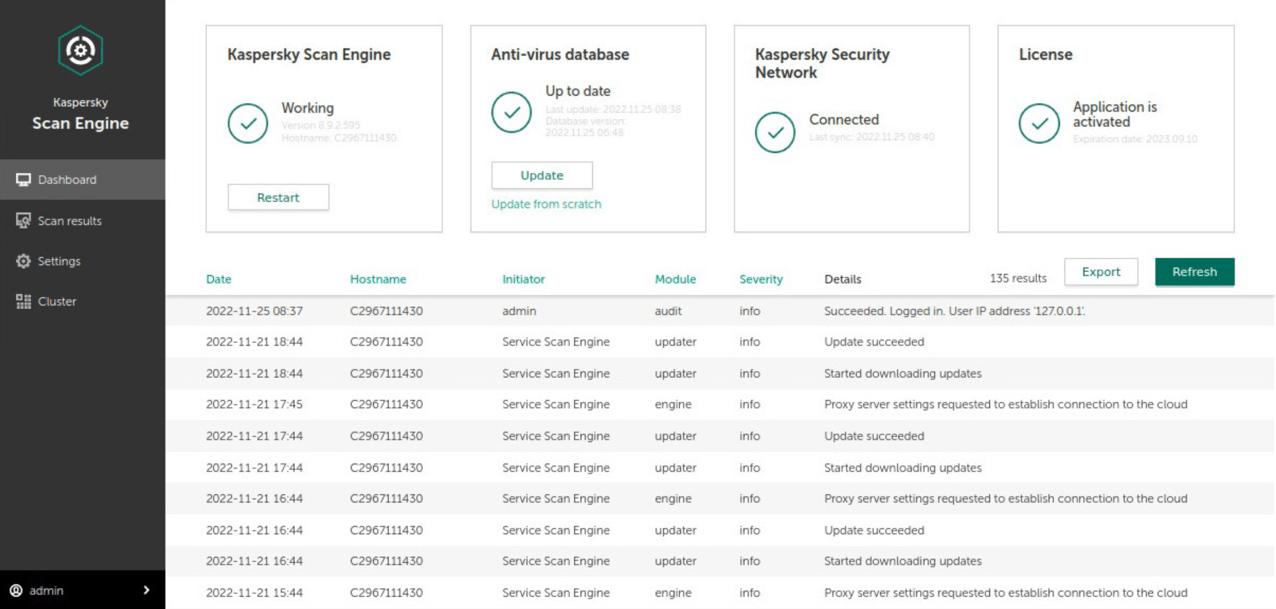1276x609 pixels.
Task: Sort events by Hostname column
Action: tap(378, 280)
